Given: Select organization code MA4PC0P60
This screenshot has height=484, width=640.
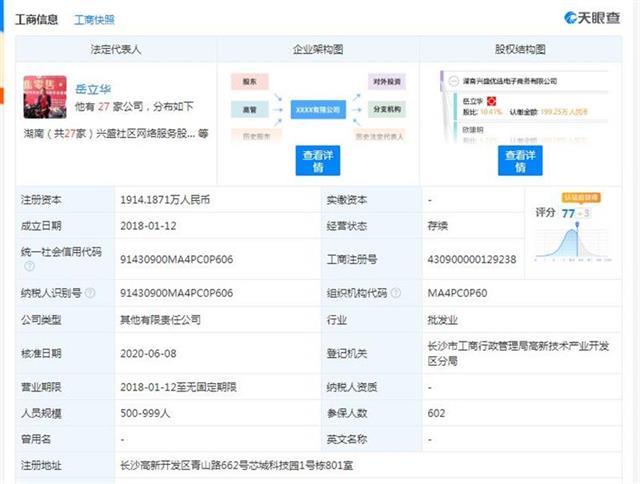Looking at the screenshot, I should tap(457, 293).
